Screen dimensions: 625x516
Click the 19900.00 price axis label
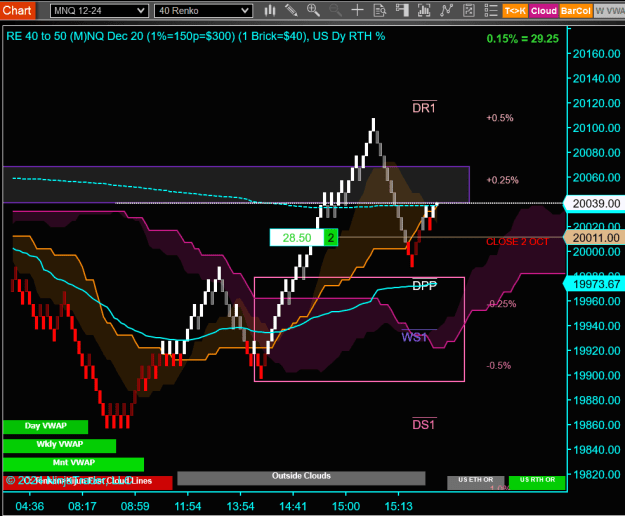coord(596,375)
